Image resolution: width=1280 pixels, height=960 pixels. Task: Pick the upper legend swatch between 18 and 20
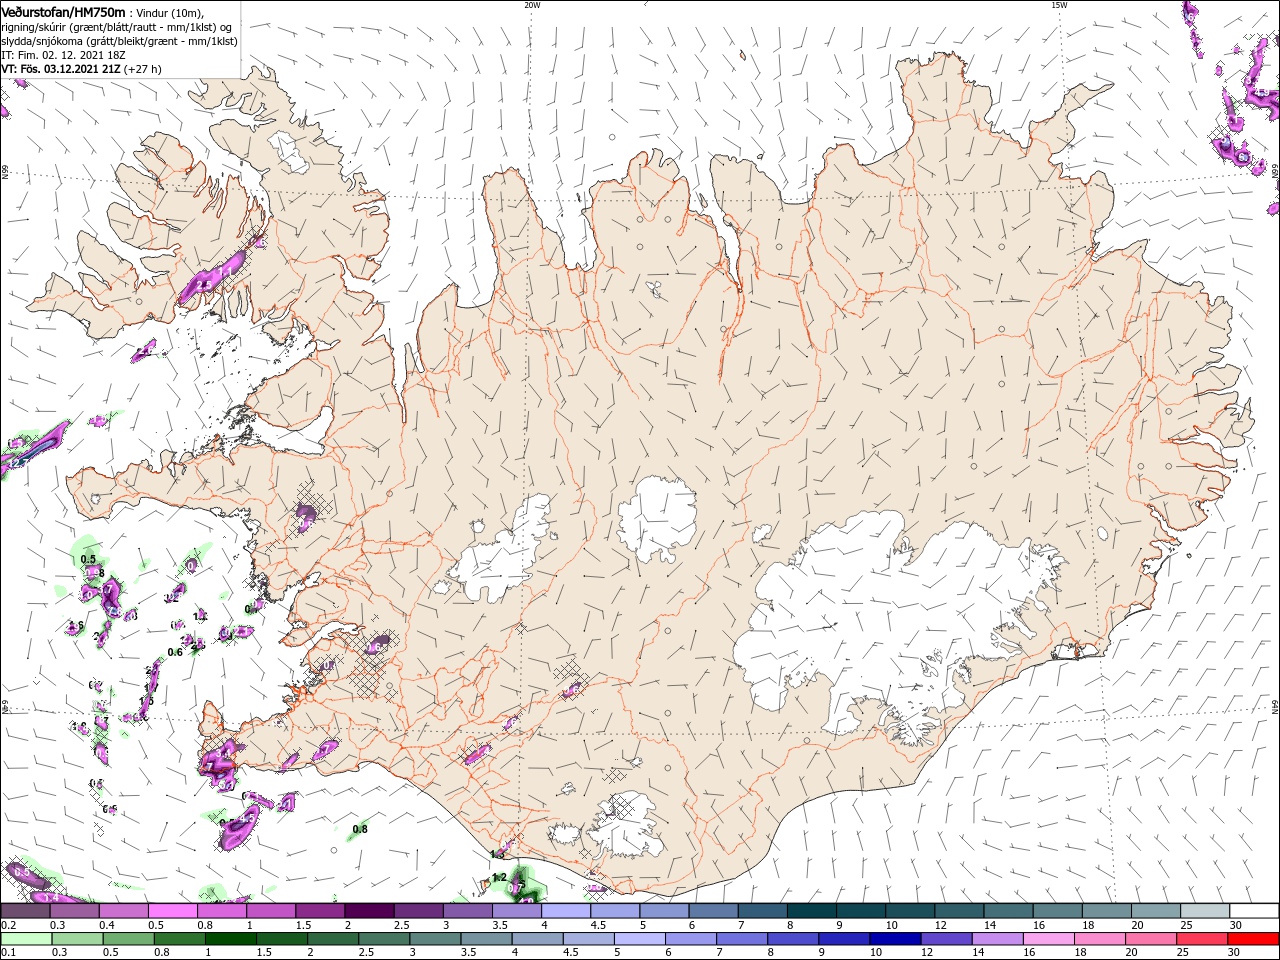(1107, 911)
